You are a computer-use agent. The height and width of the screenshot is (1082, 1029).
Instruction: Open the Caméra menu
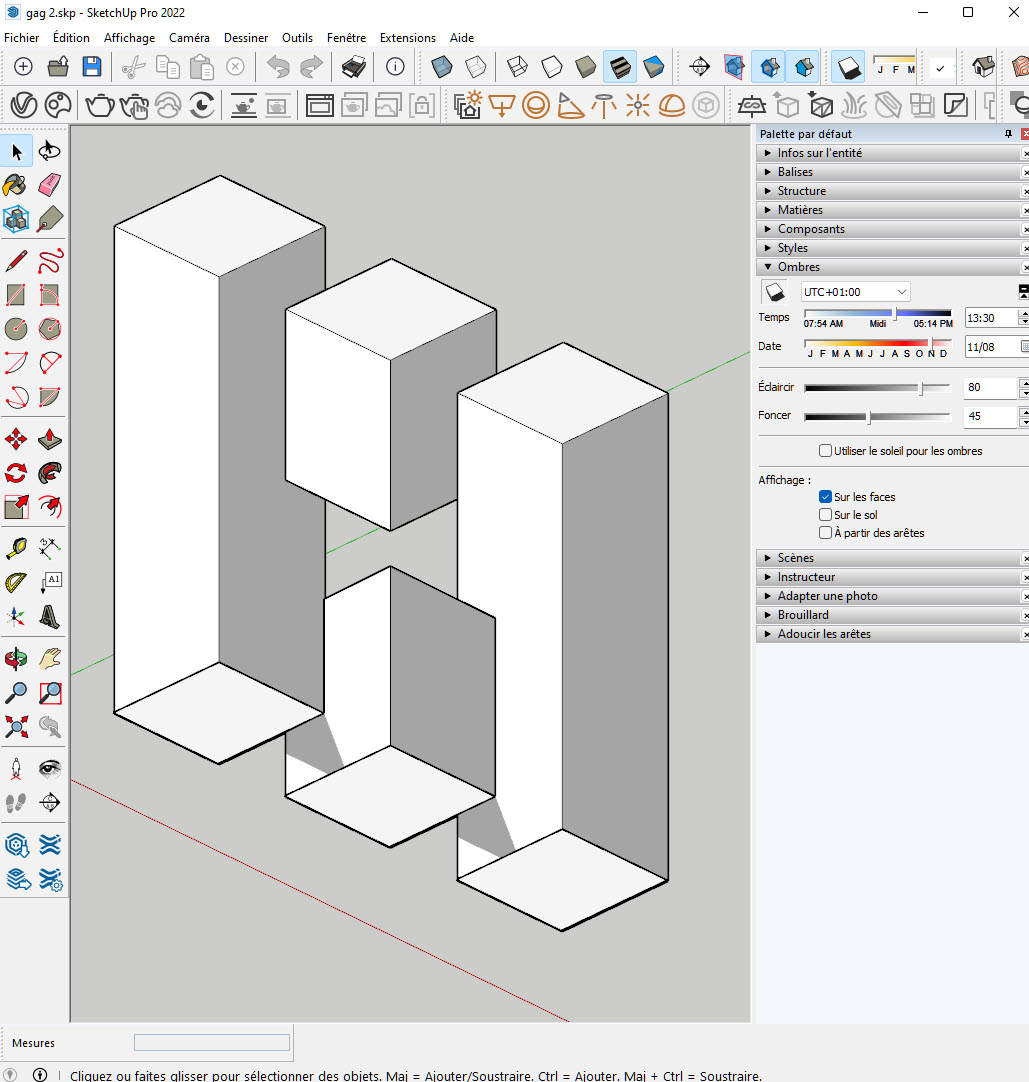tap(189, 38)
